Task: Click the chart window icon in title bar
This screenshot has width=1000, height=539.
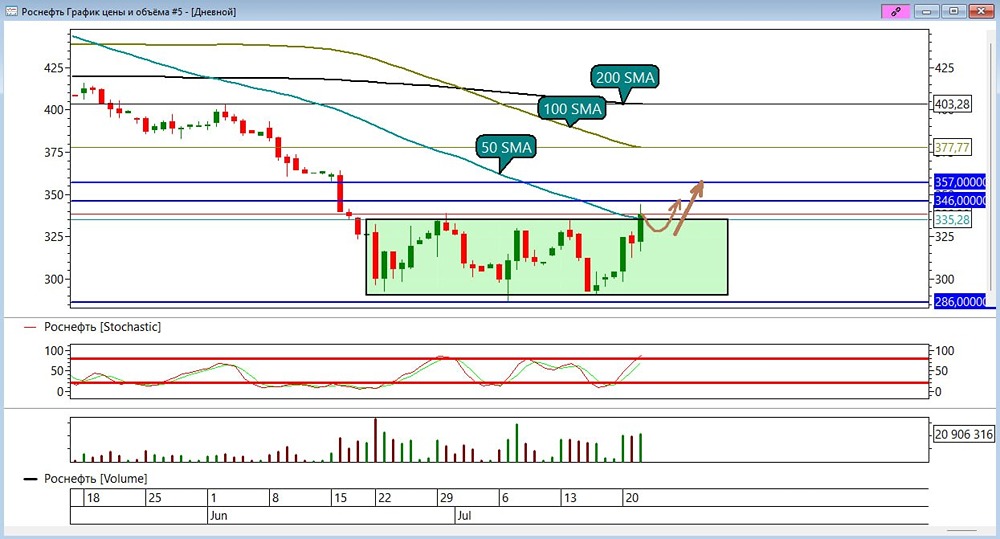Action: [11, 11]
